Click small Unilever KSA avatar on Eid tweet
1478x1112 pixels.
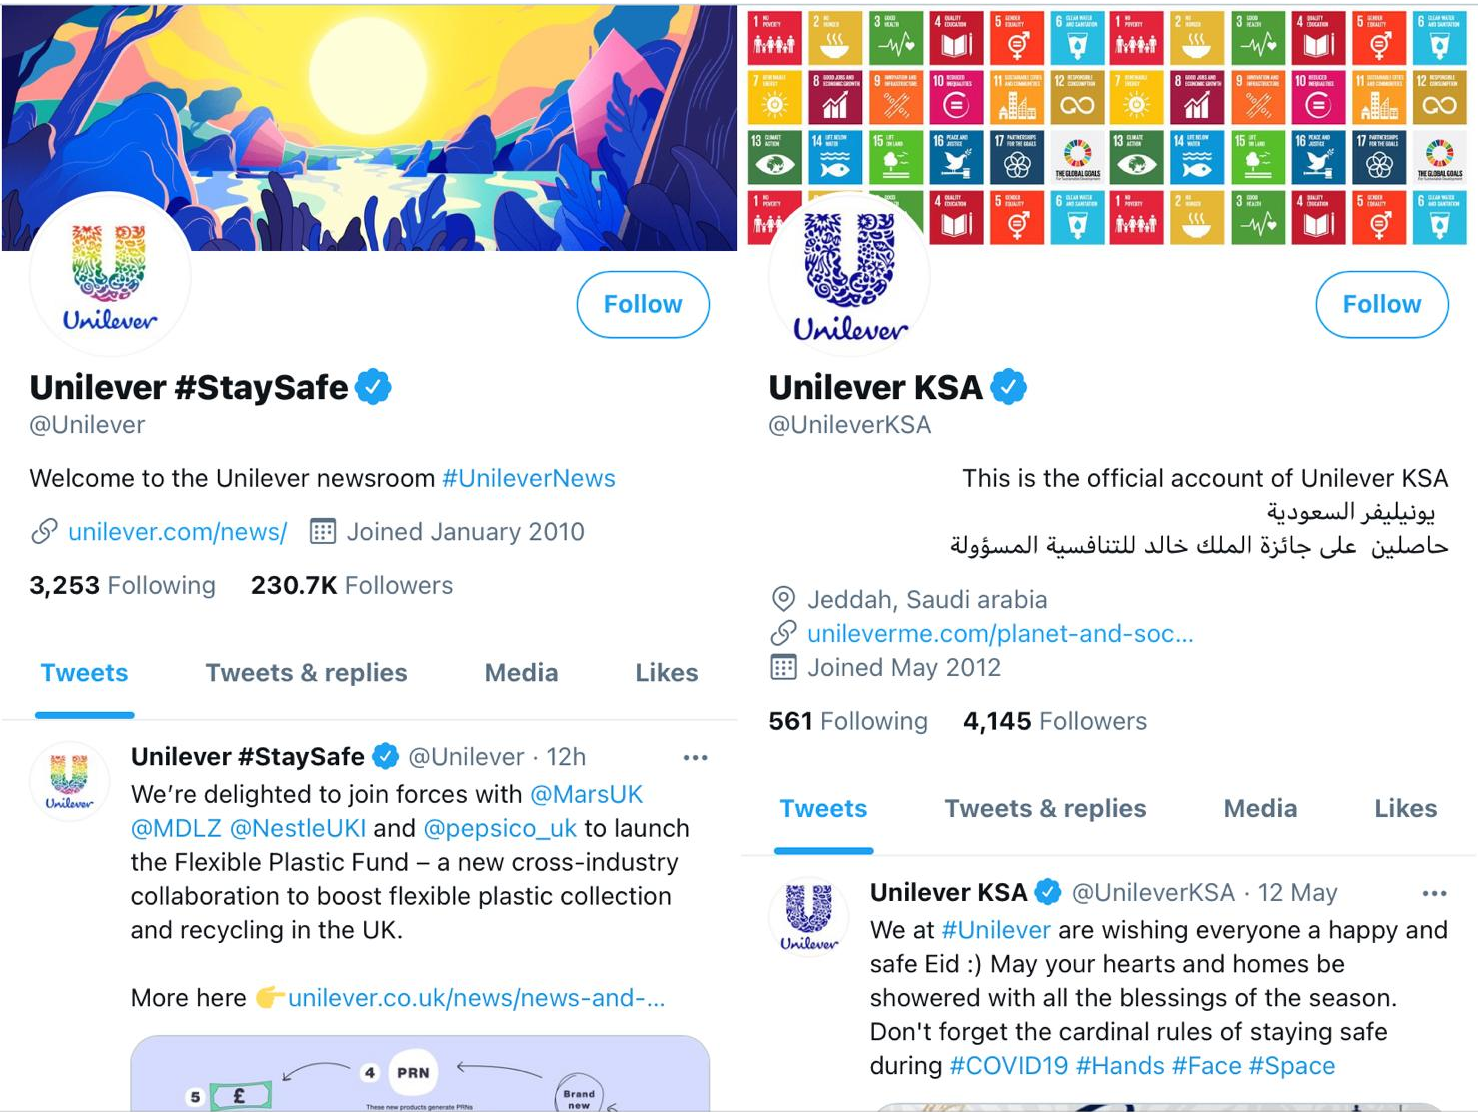point(808,917)
